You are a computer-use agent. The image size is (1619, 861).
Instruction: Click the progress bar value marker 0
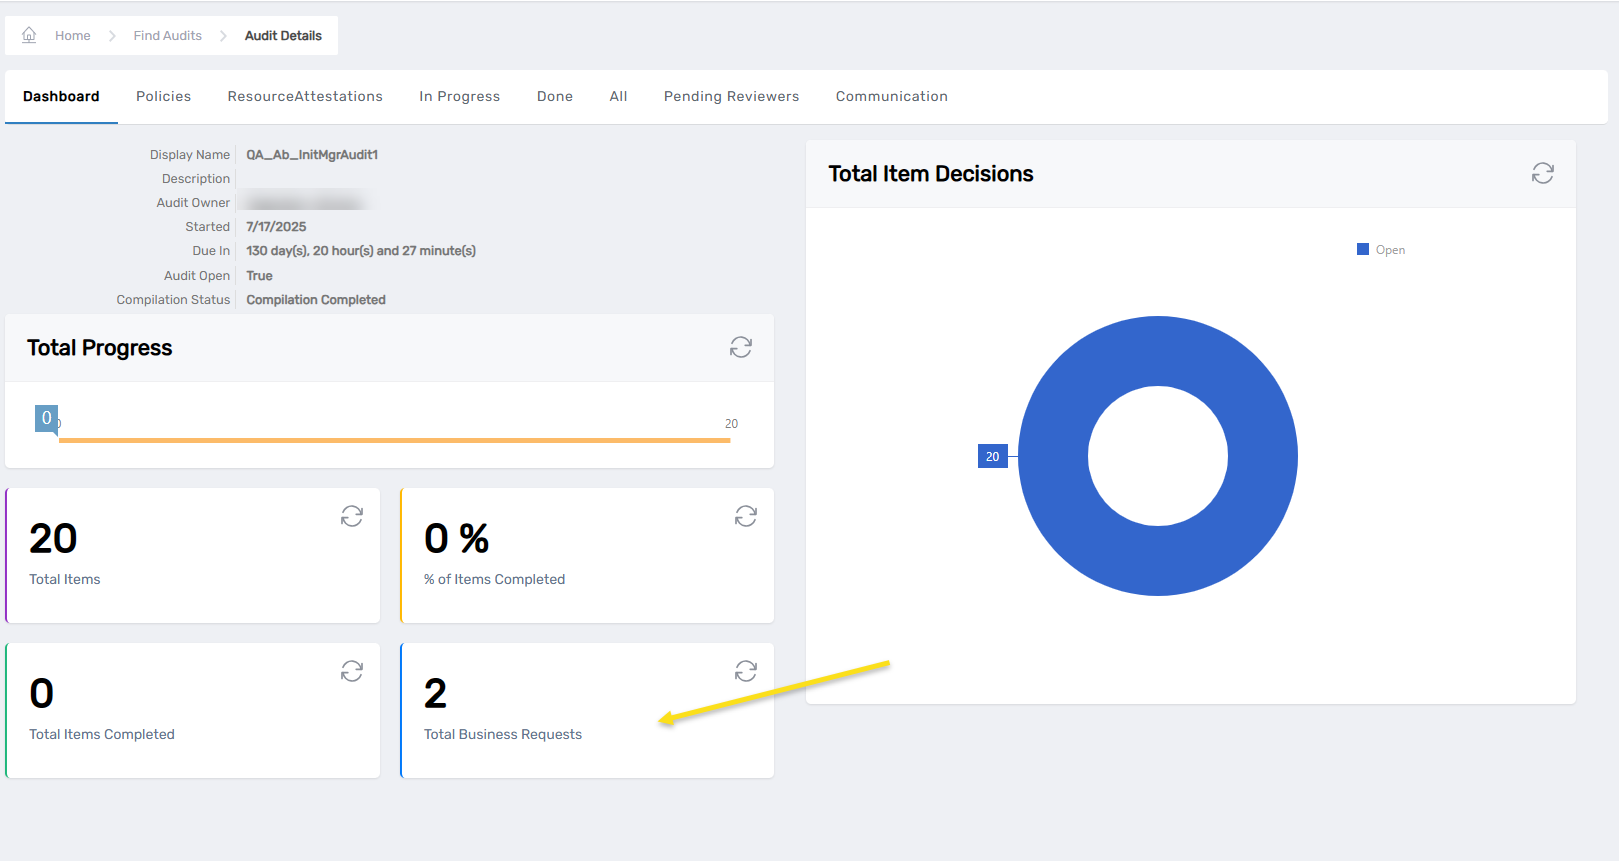(x=46, y=418)
